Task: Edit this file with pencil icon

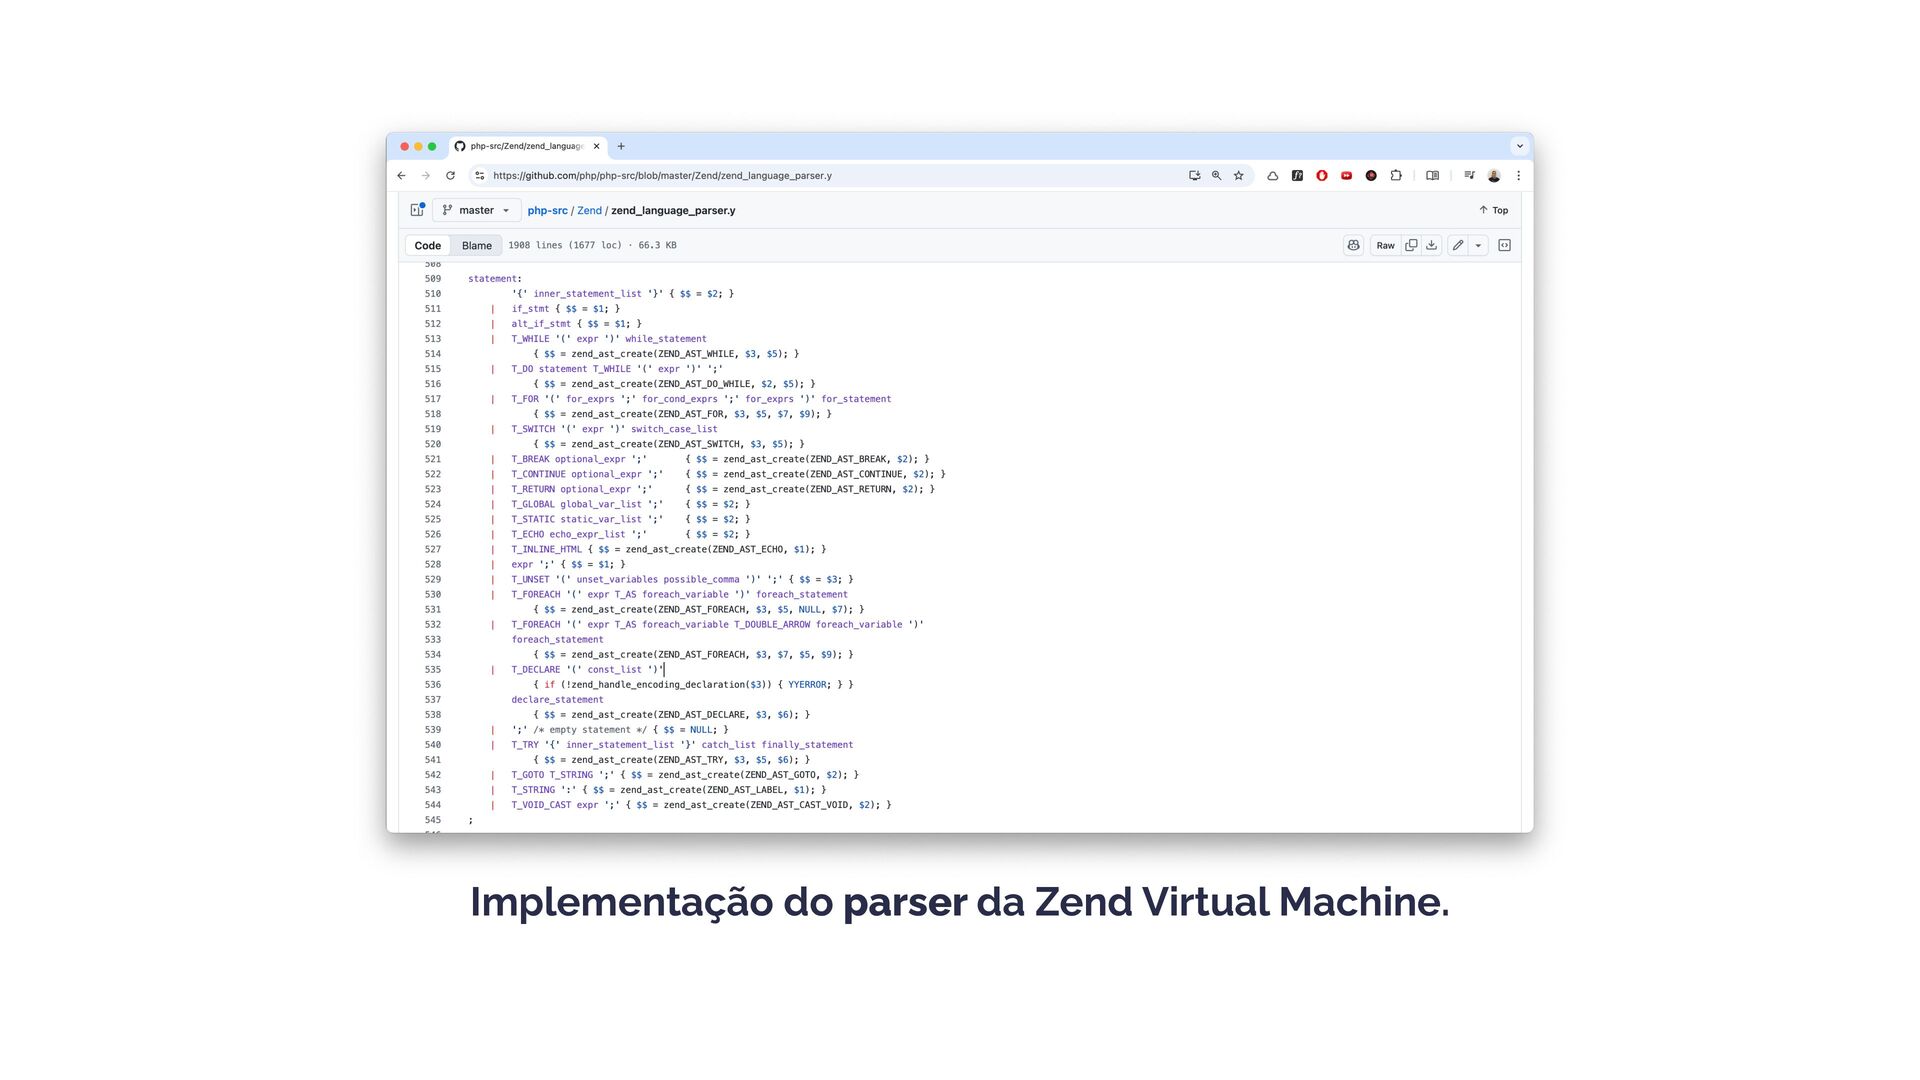Action: coord(1458,245)
